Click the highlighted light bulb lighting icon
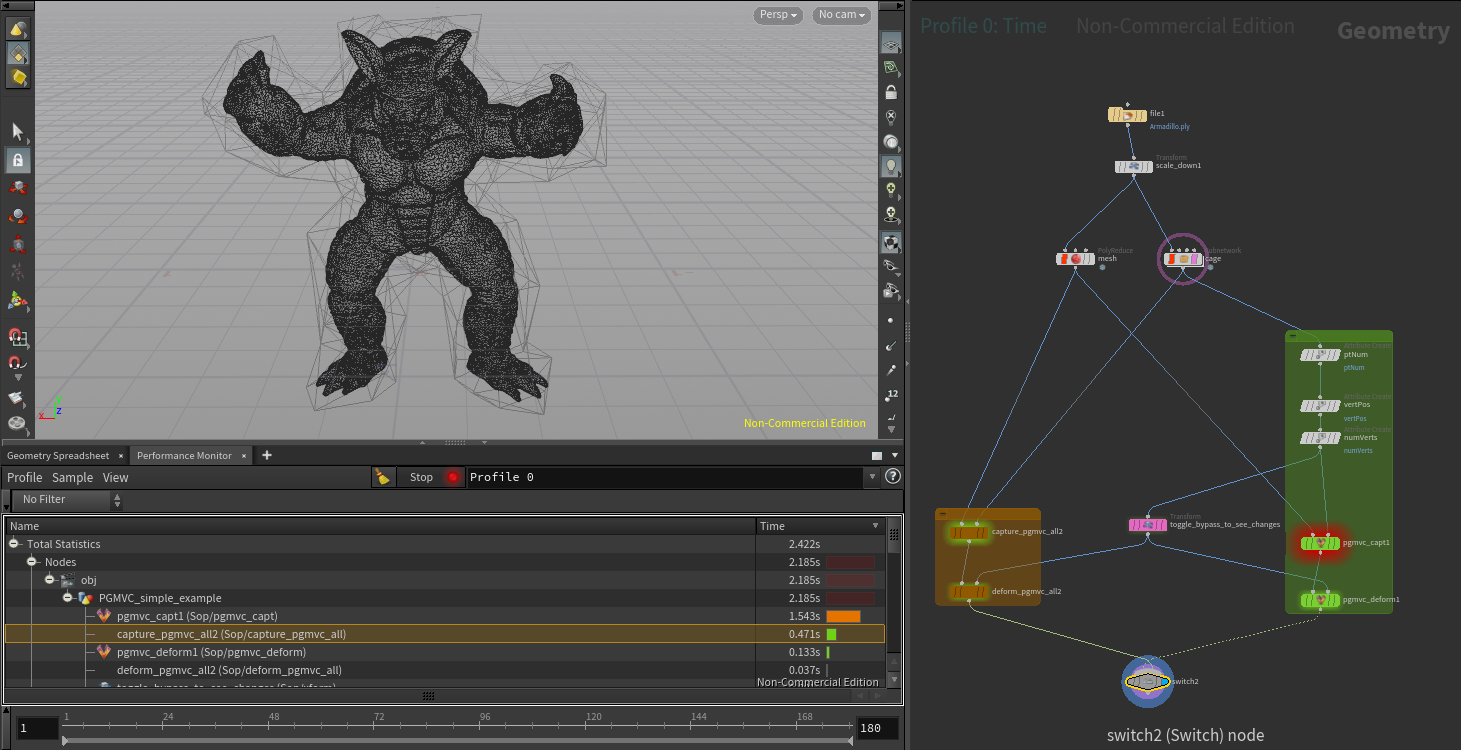Screen dimensions: 1461x750 (x=890, y=166)
